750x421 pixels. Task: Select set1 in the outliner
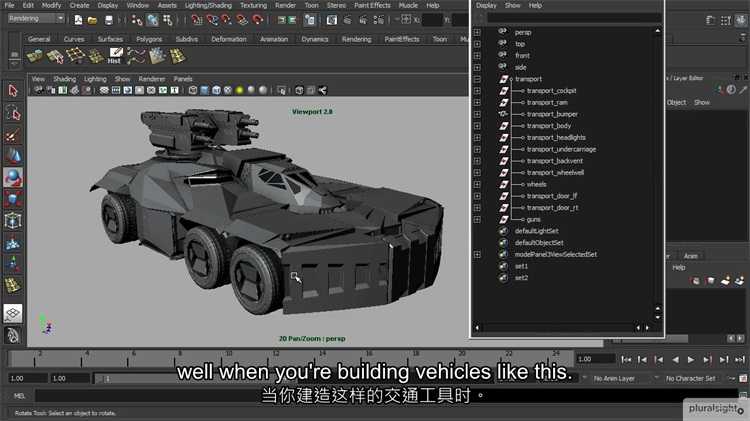coord(521,266)
